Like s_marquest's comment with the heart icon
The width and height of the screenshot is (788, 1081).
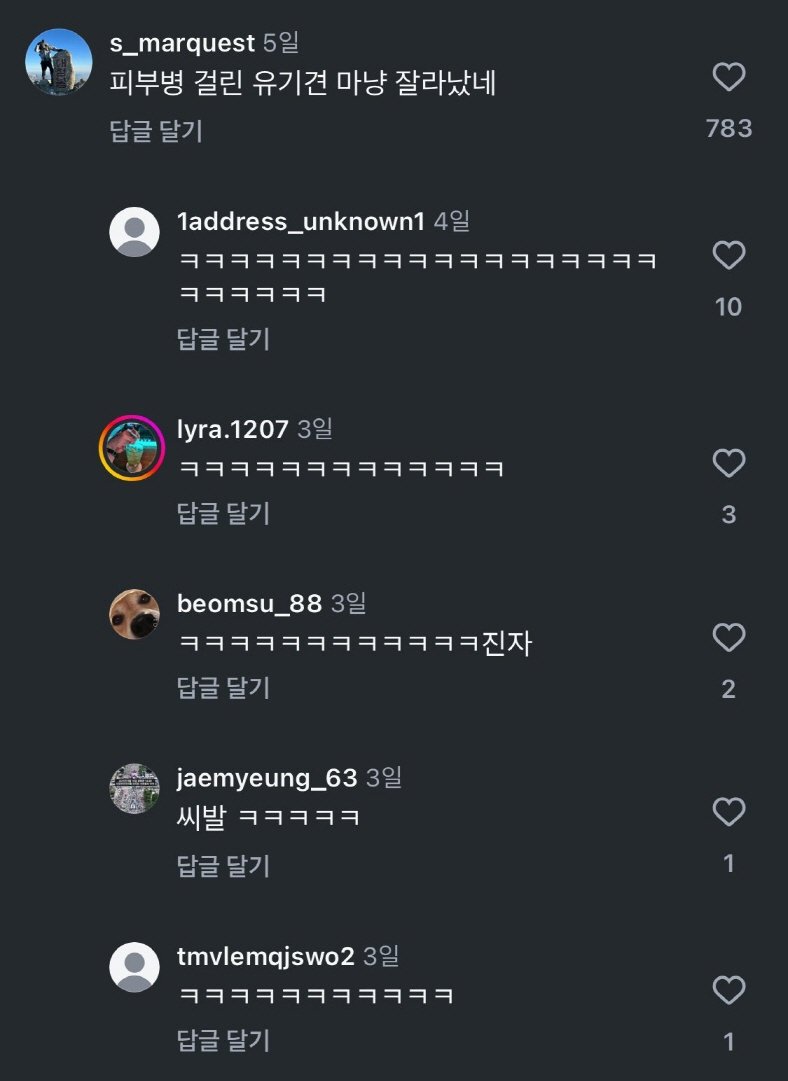click(729, 77)
